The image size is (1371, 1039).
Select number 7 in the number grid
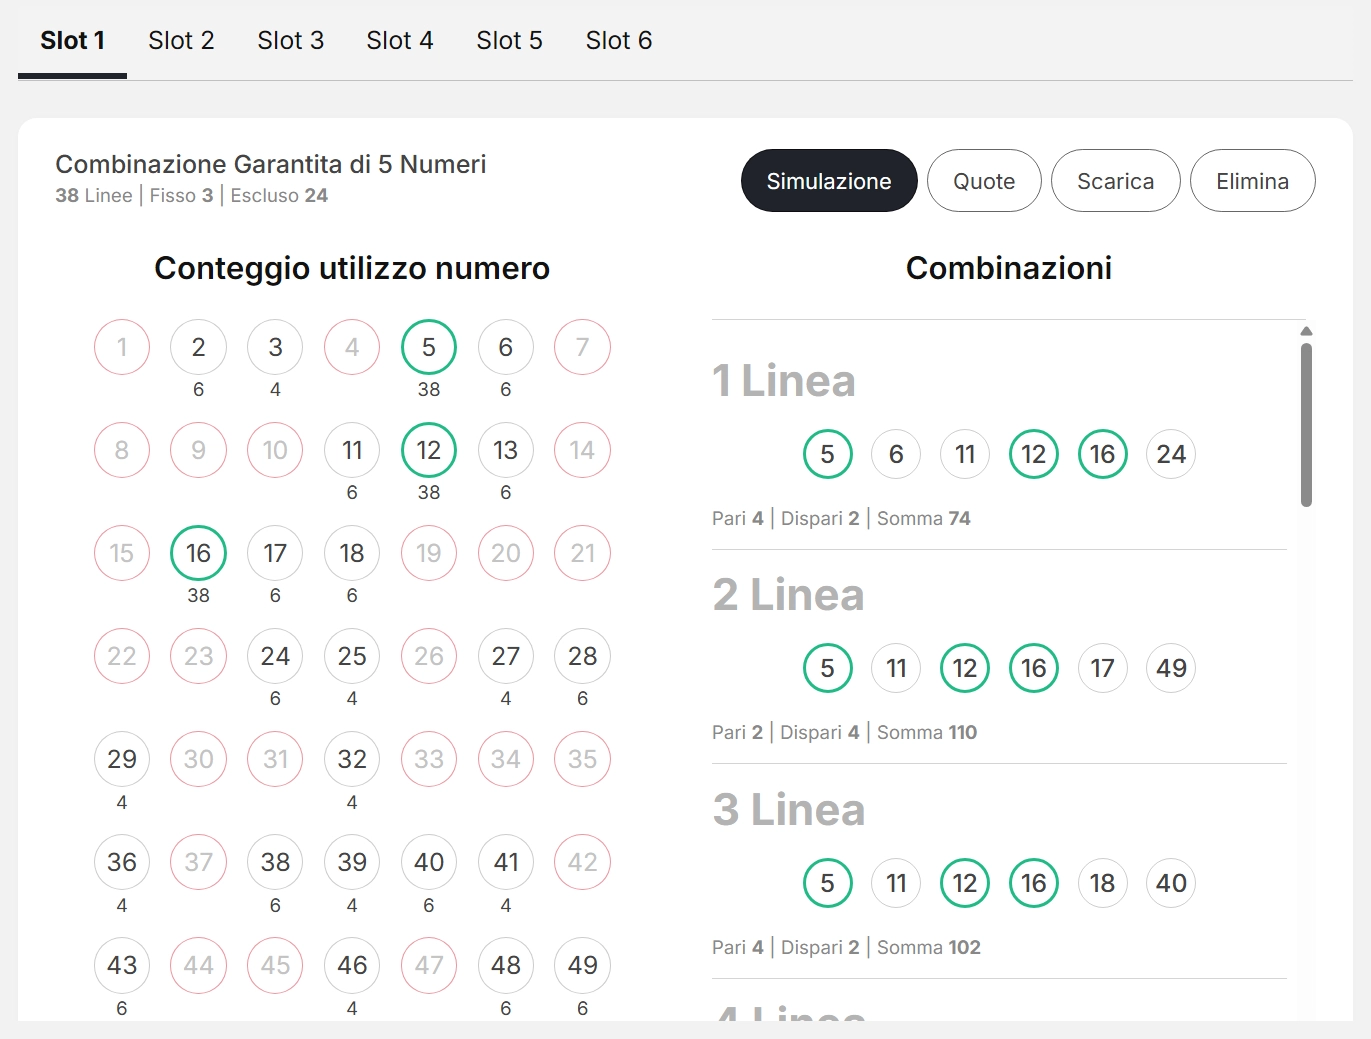tap(582, 347)
